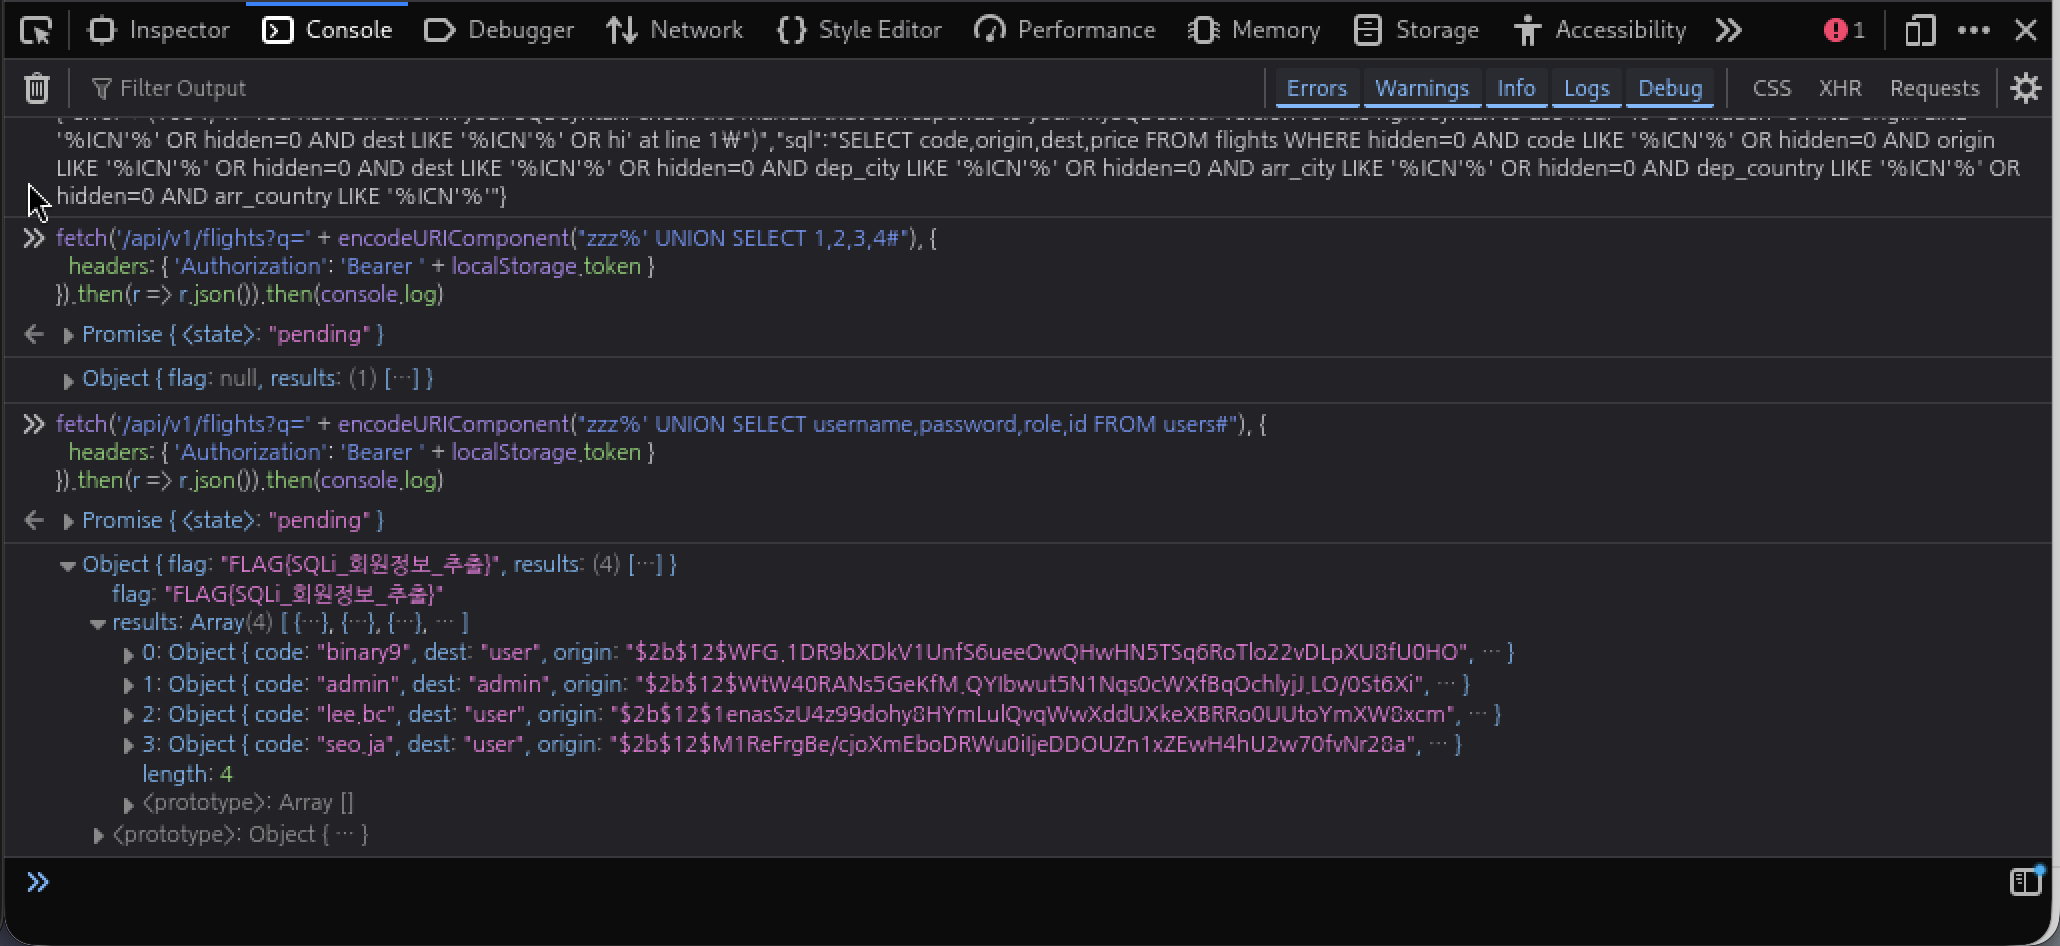Close the developer tools panel

click(x=2026, y=30)
